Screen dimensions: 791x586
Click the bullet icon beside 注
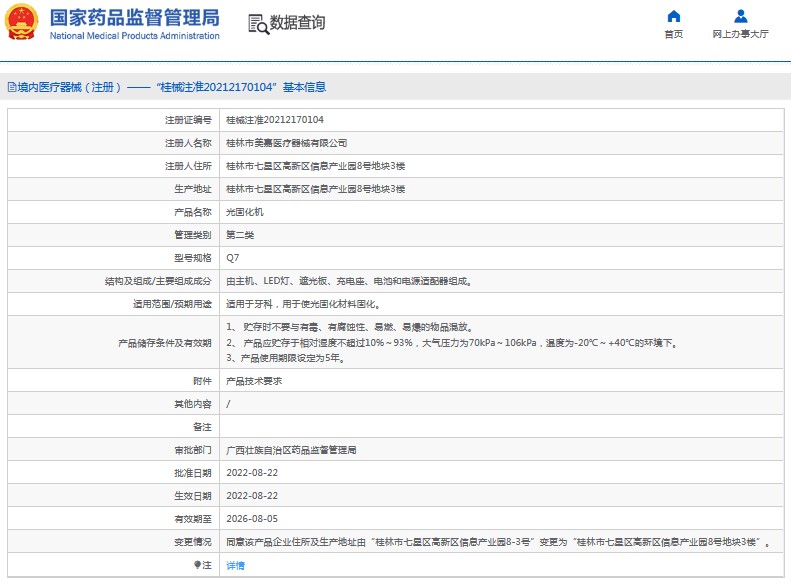196,566
